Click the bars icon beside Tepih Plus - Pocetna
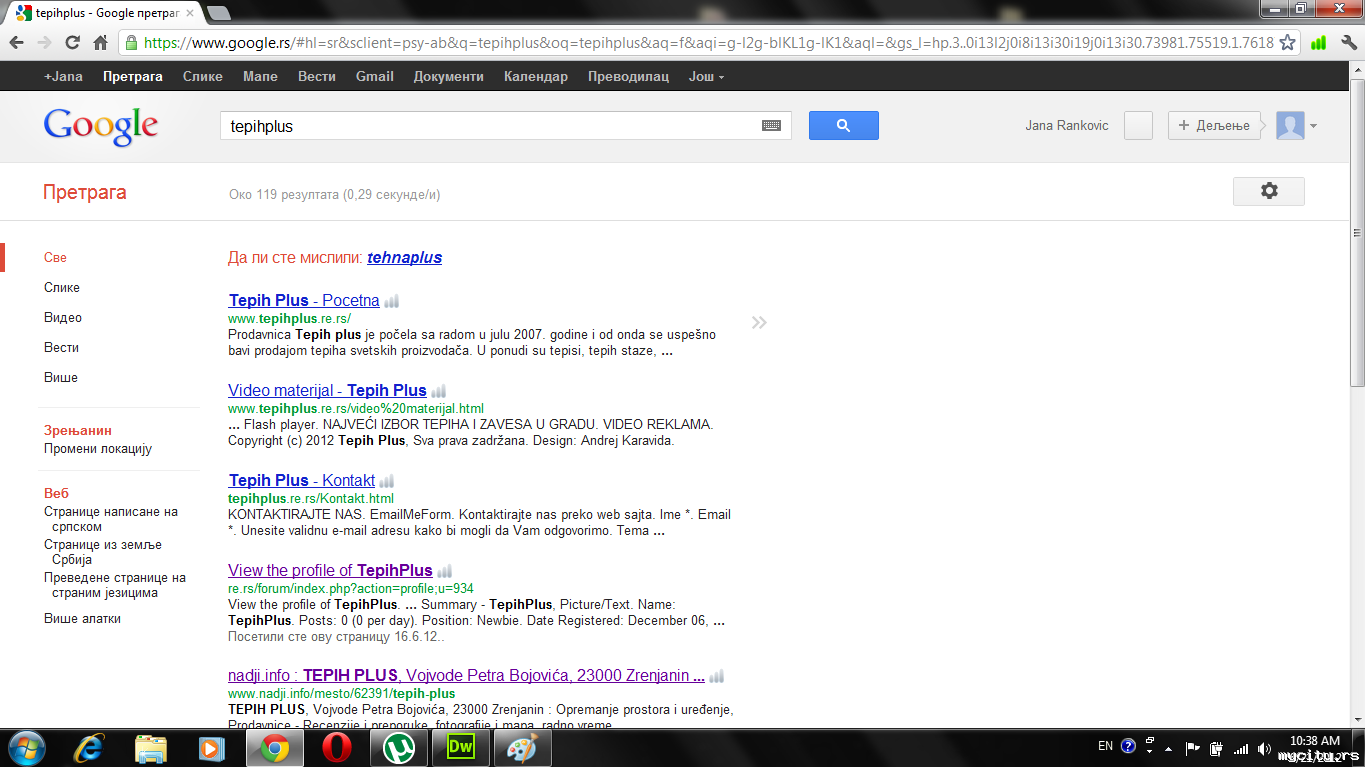Screen dimensions: 1365x767 click(392, 301)
